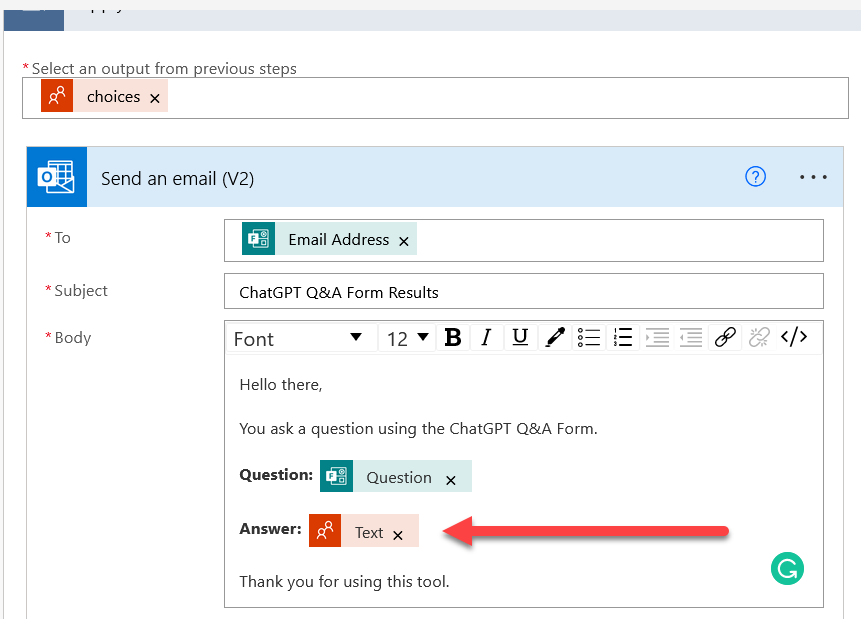The height and width of the screenshot is (619, 861).
Task: Apply underline formatting
Action: [519, 337]
